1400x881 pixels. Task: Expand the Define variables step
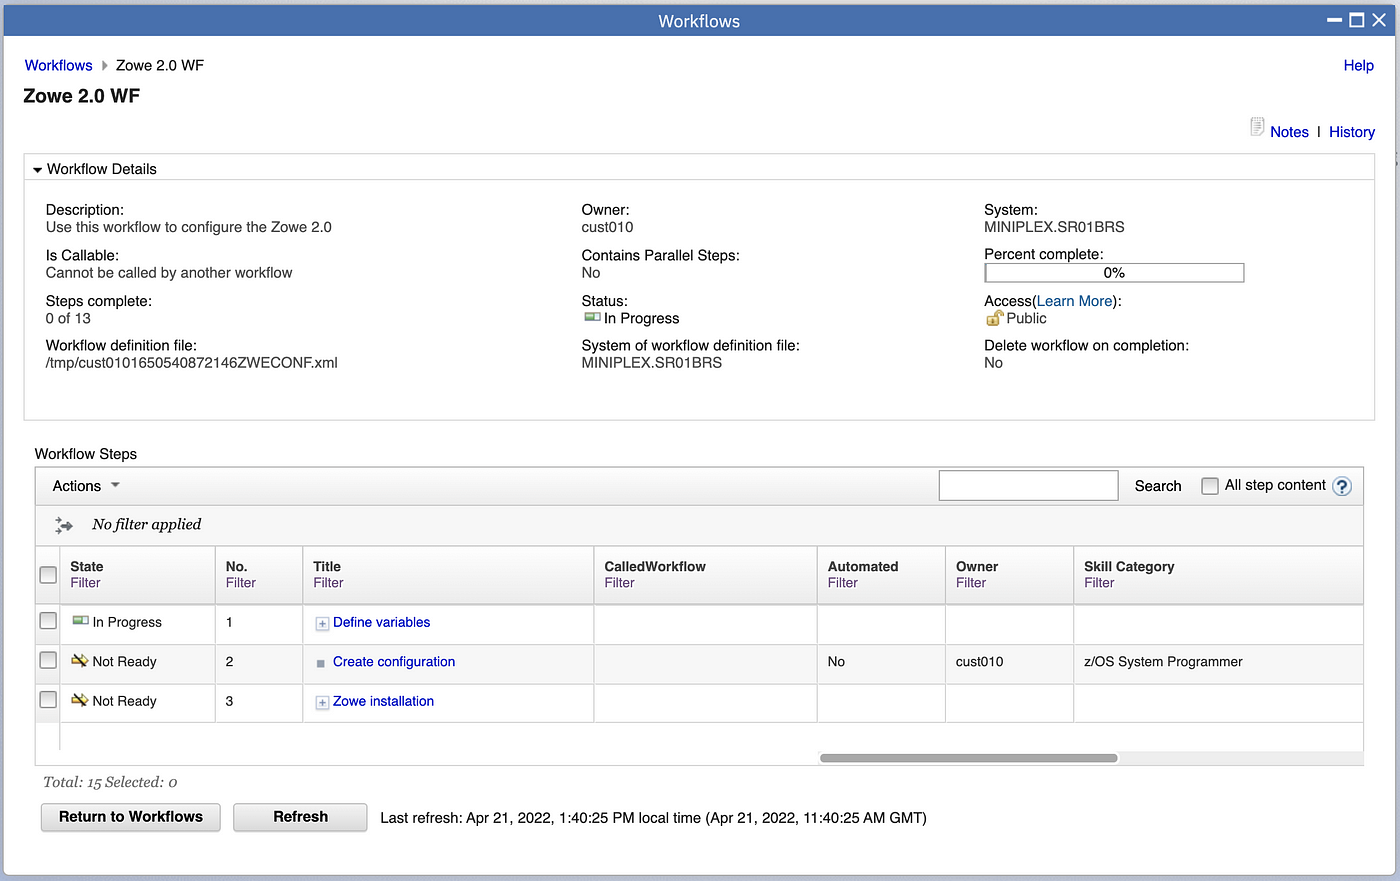tap(322, 623)
